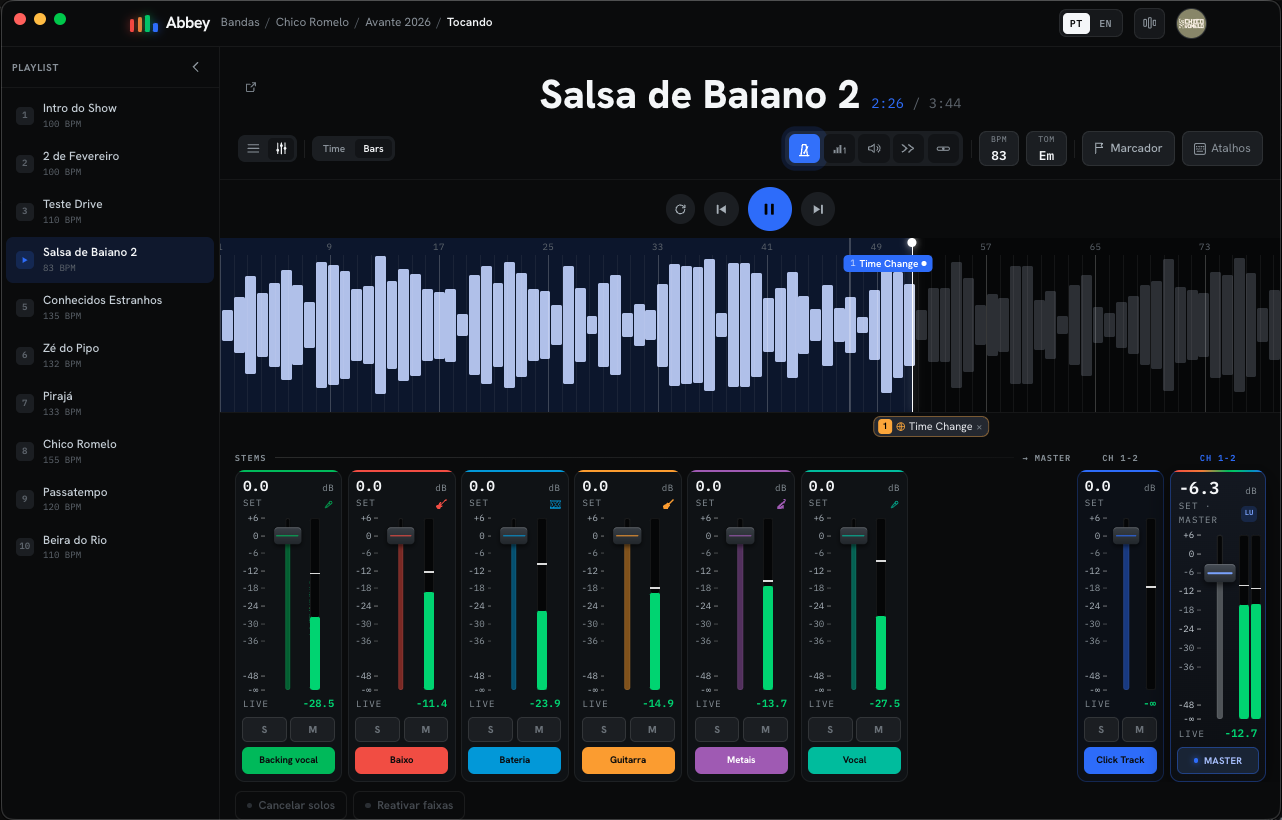1282x820 pixels.
Task: Open the TOM key selector
Action: coord(1046,148)
